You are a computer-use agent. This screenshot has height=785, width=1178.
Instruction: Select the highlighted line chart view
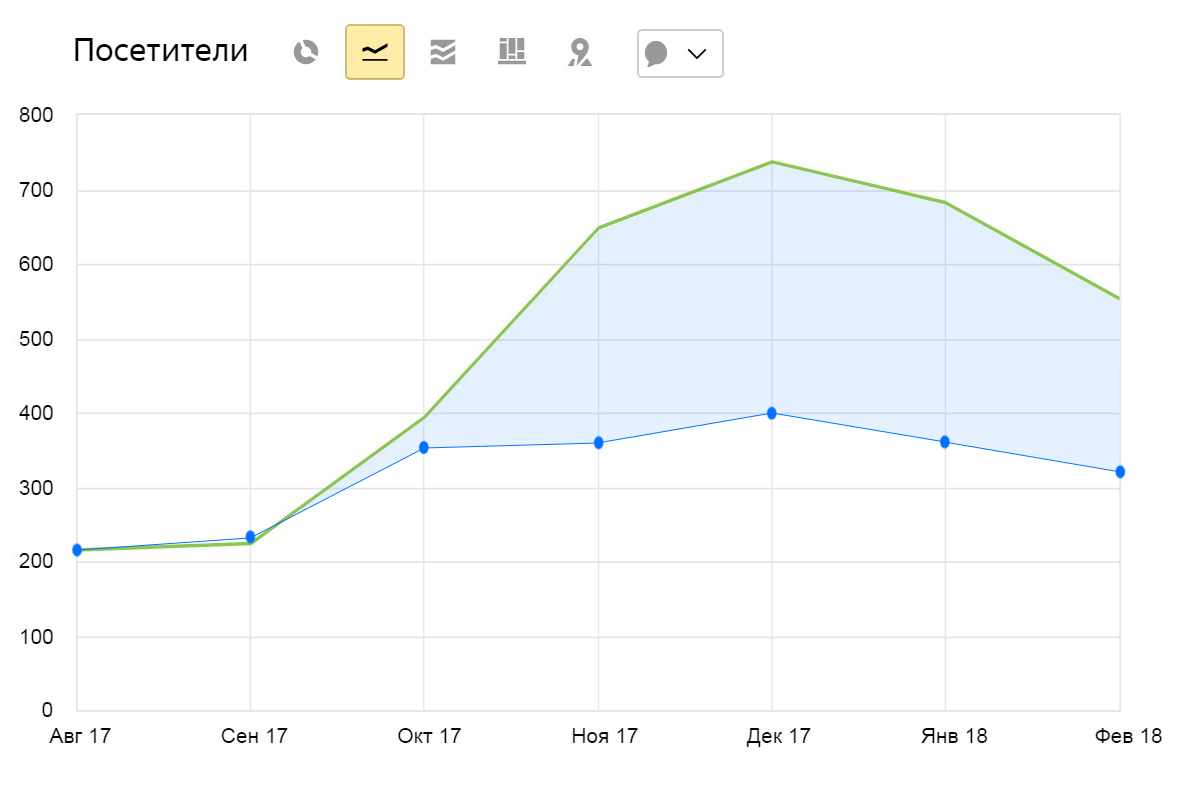(x=375, y=52)
